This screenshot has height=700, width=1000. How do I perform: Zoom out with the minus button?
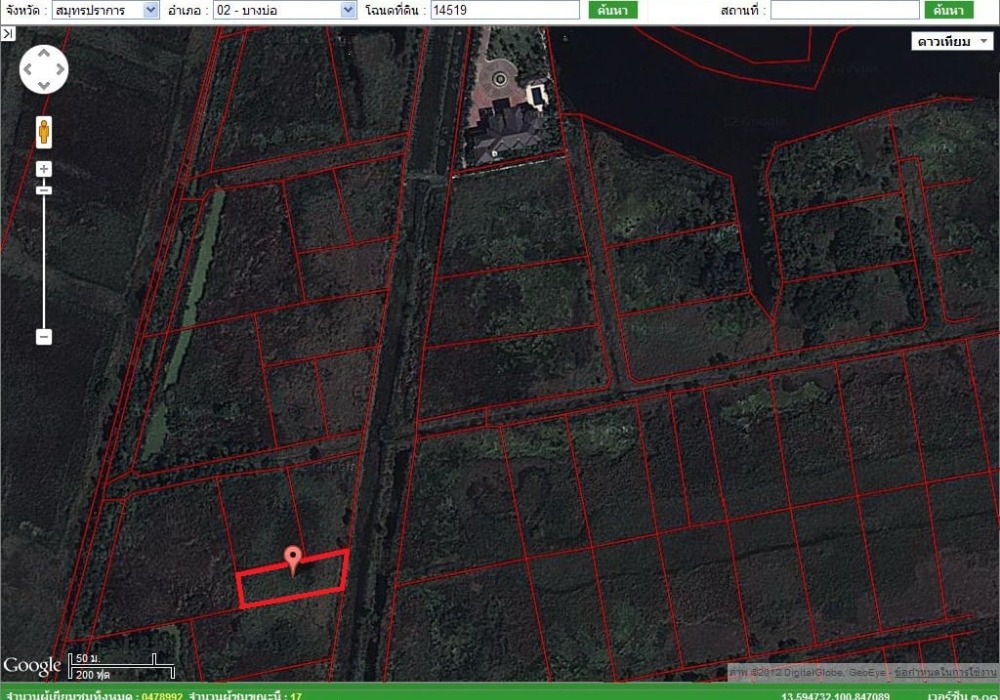[43, 336]
